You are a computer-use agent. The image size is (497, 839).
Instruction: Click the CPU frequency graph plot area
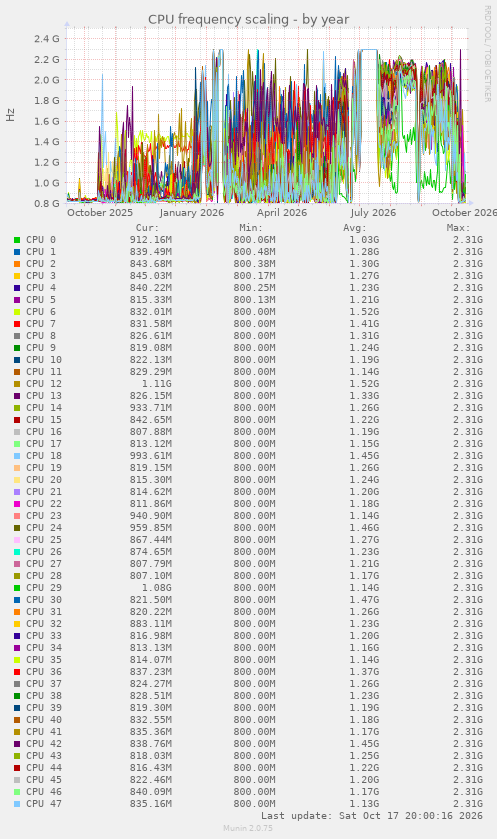pyautogui.click(x=267, y=116)
